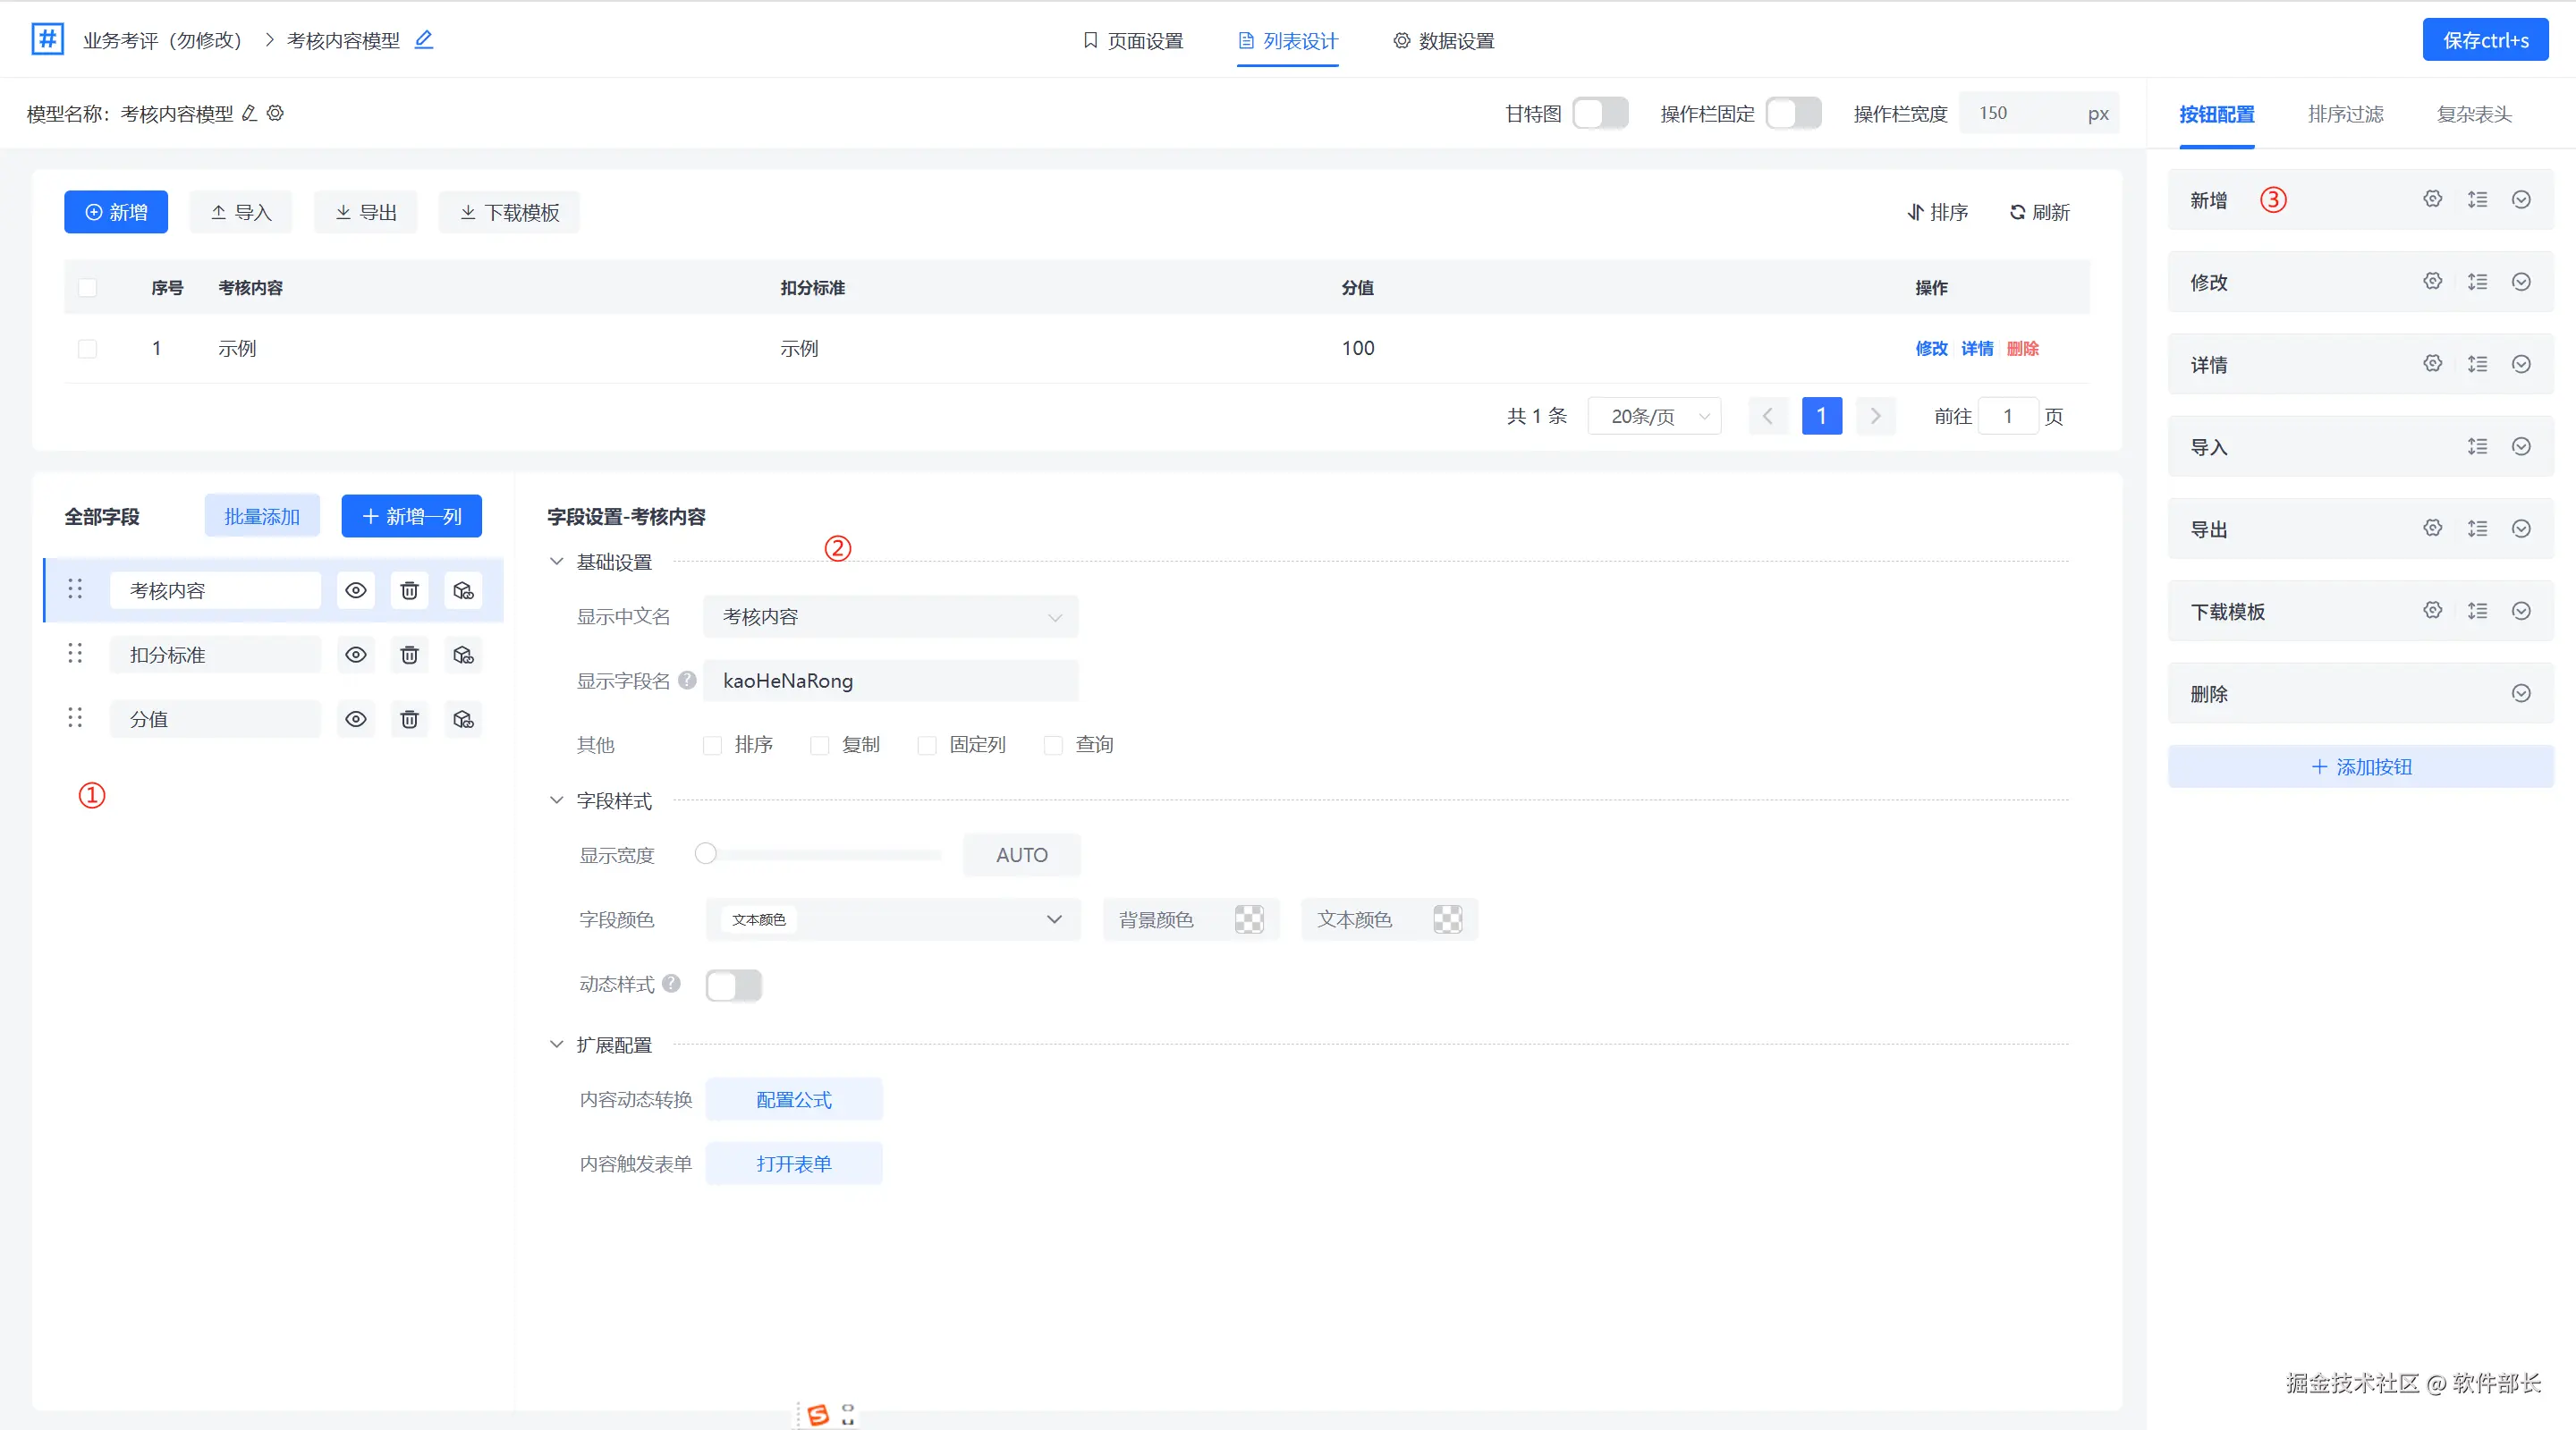Open the 排序过滤 tab
The width and height of the screenshot is (2576, 1430).
point(2345,114)
